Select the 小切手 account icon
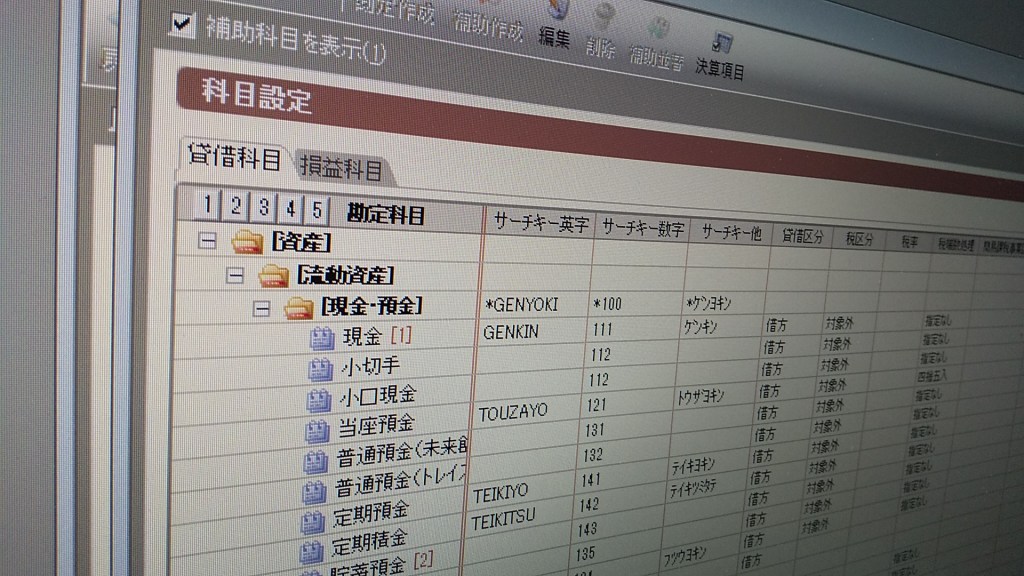 pos(320,369)
